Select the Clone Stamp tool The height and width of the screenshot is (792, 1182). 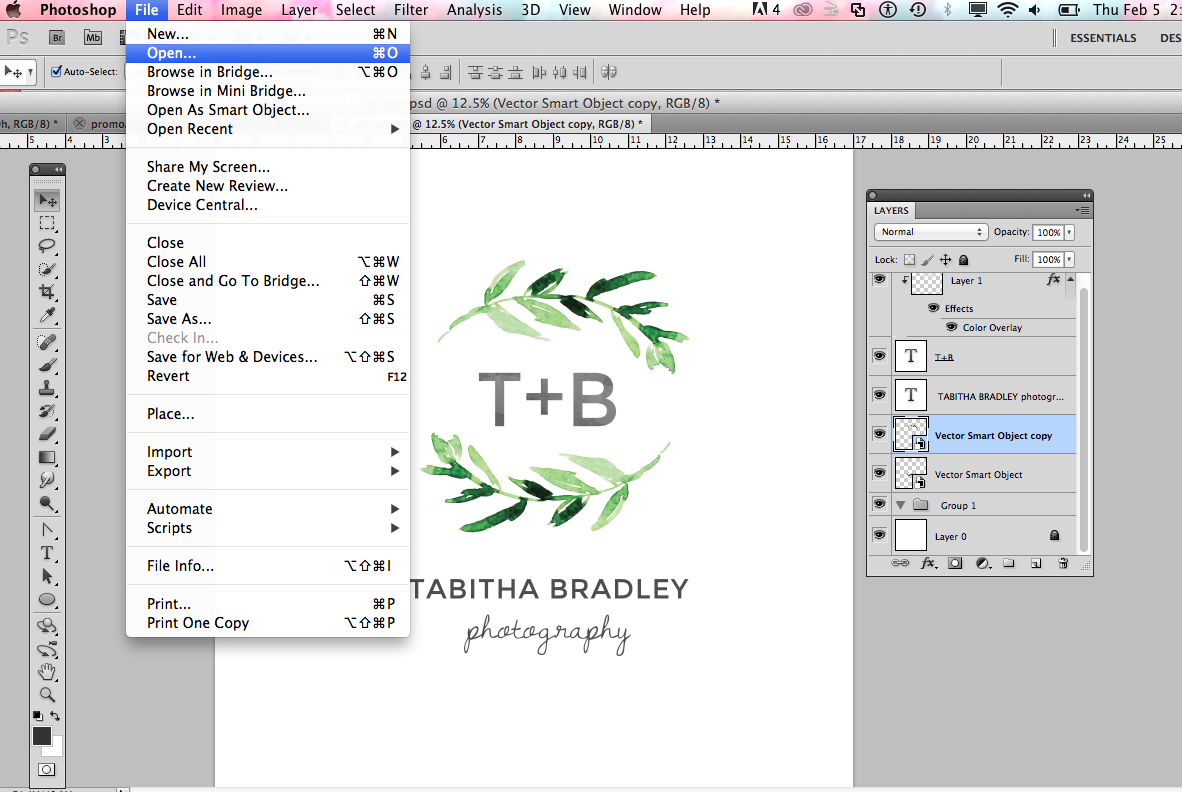pyautogui.click(x=46, y=388)
